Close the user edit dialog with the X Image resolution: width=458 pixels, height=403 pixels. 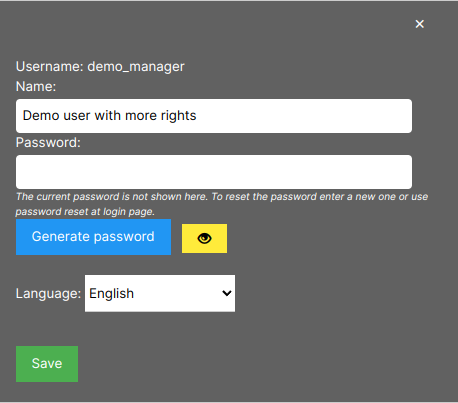pos(420,24)
